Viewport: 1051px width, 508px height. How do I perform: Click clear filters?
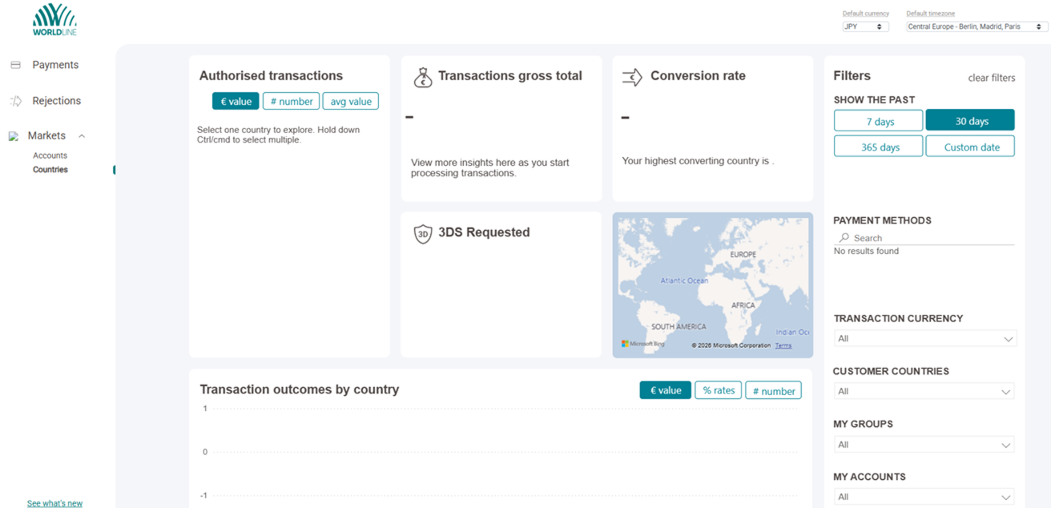click(991, 78)
